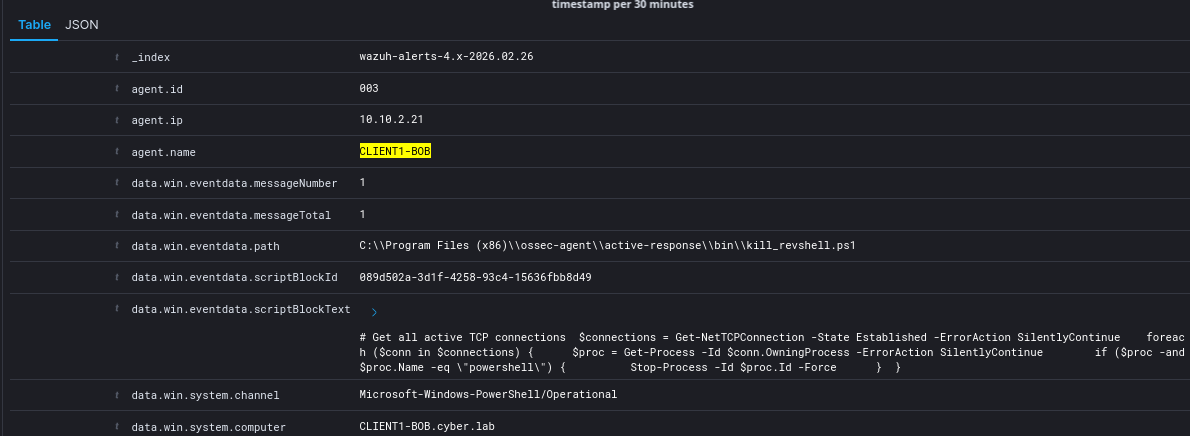Switch to the JSON tab
Image resolution: width=1190 pixels, height=436 pixels.
click(82, 24)
